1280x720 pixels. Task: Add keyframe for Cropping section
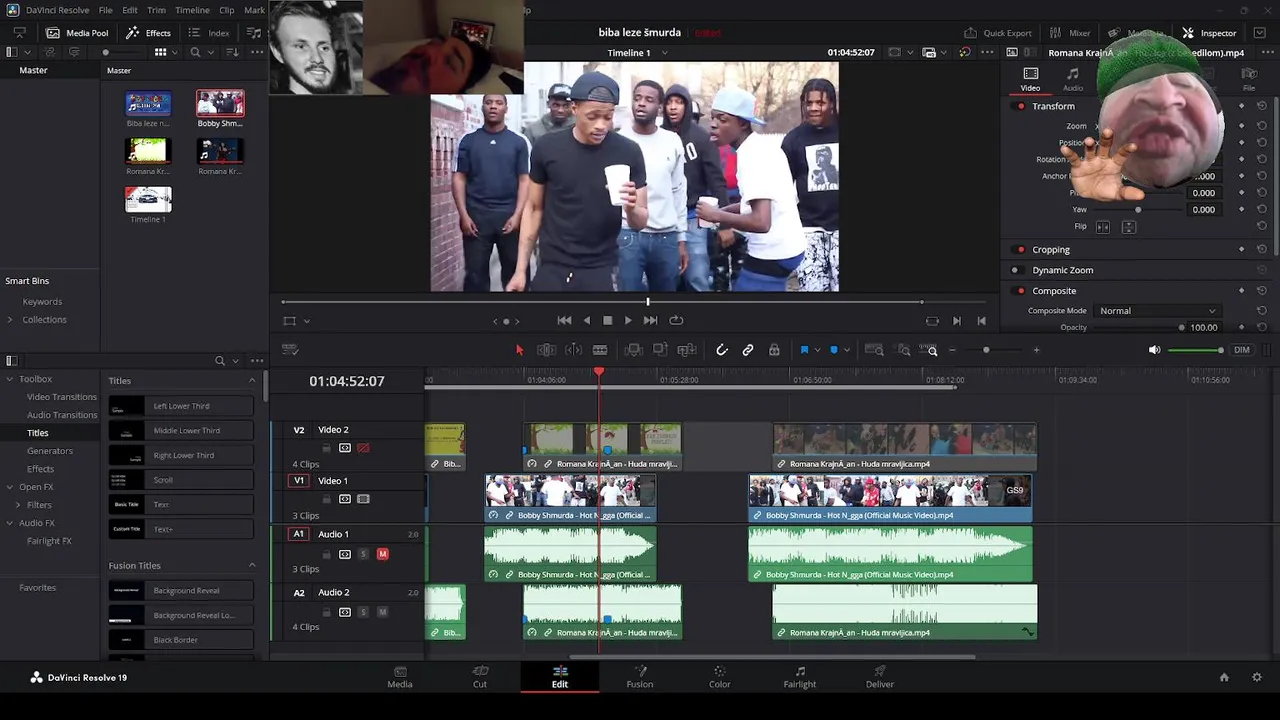pyautogui.click(x=1242, y=249)
